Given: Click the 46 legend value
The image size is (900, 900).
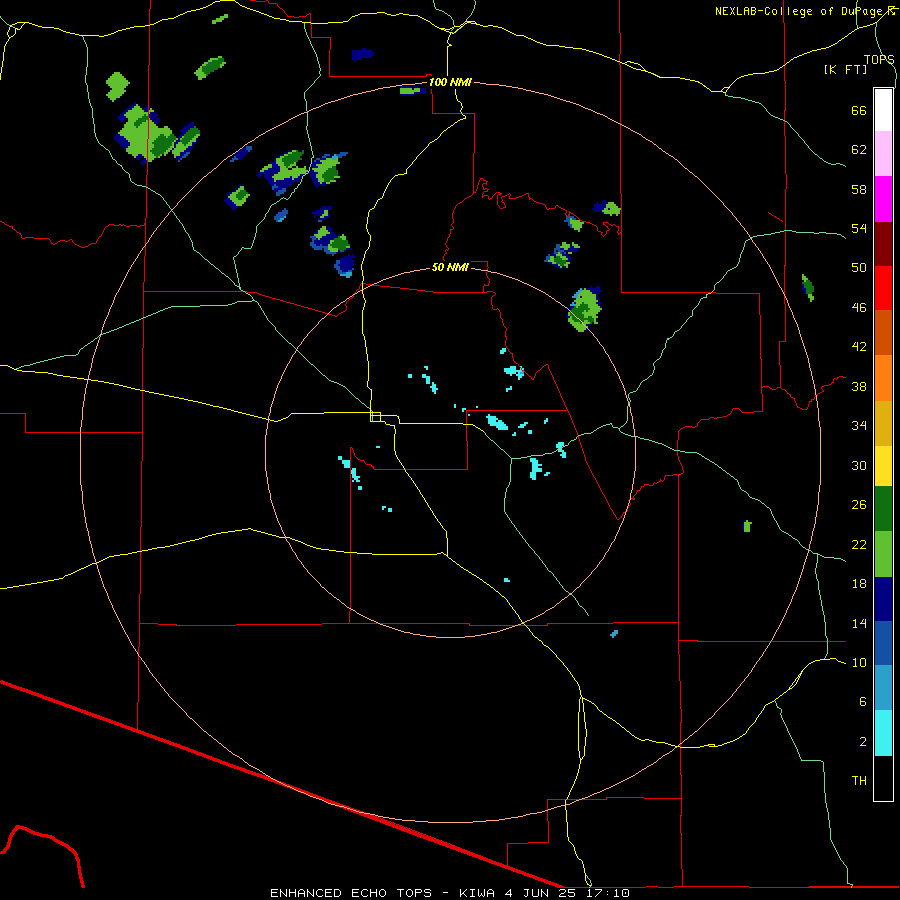Looking at the screenshot, I should point(859,308).
